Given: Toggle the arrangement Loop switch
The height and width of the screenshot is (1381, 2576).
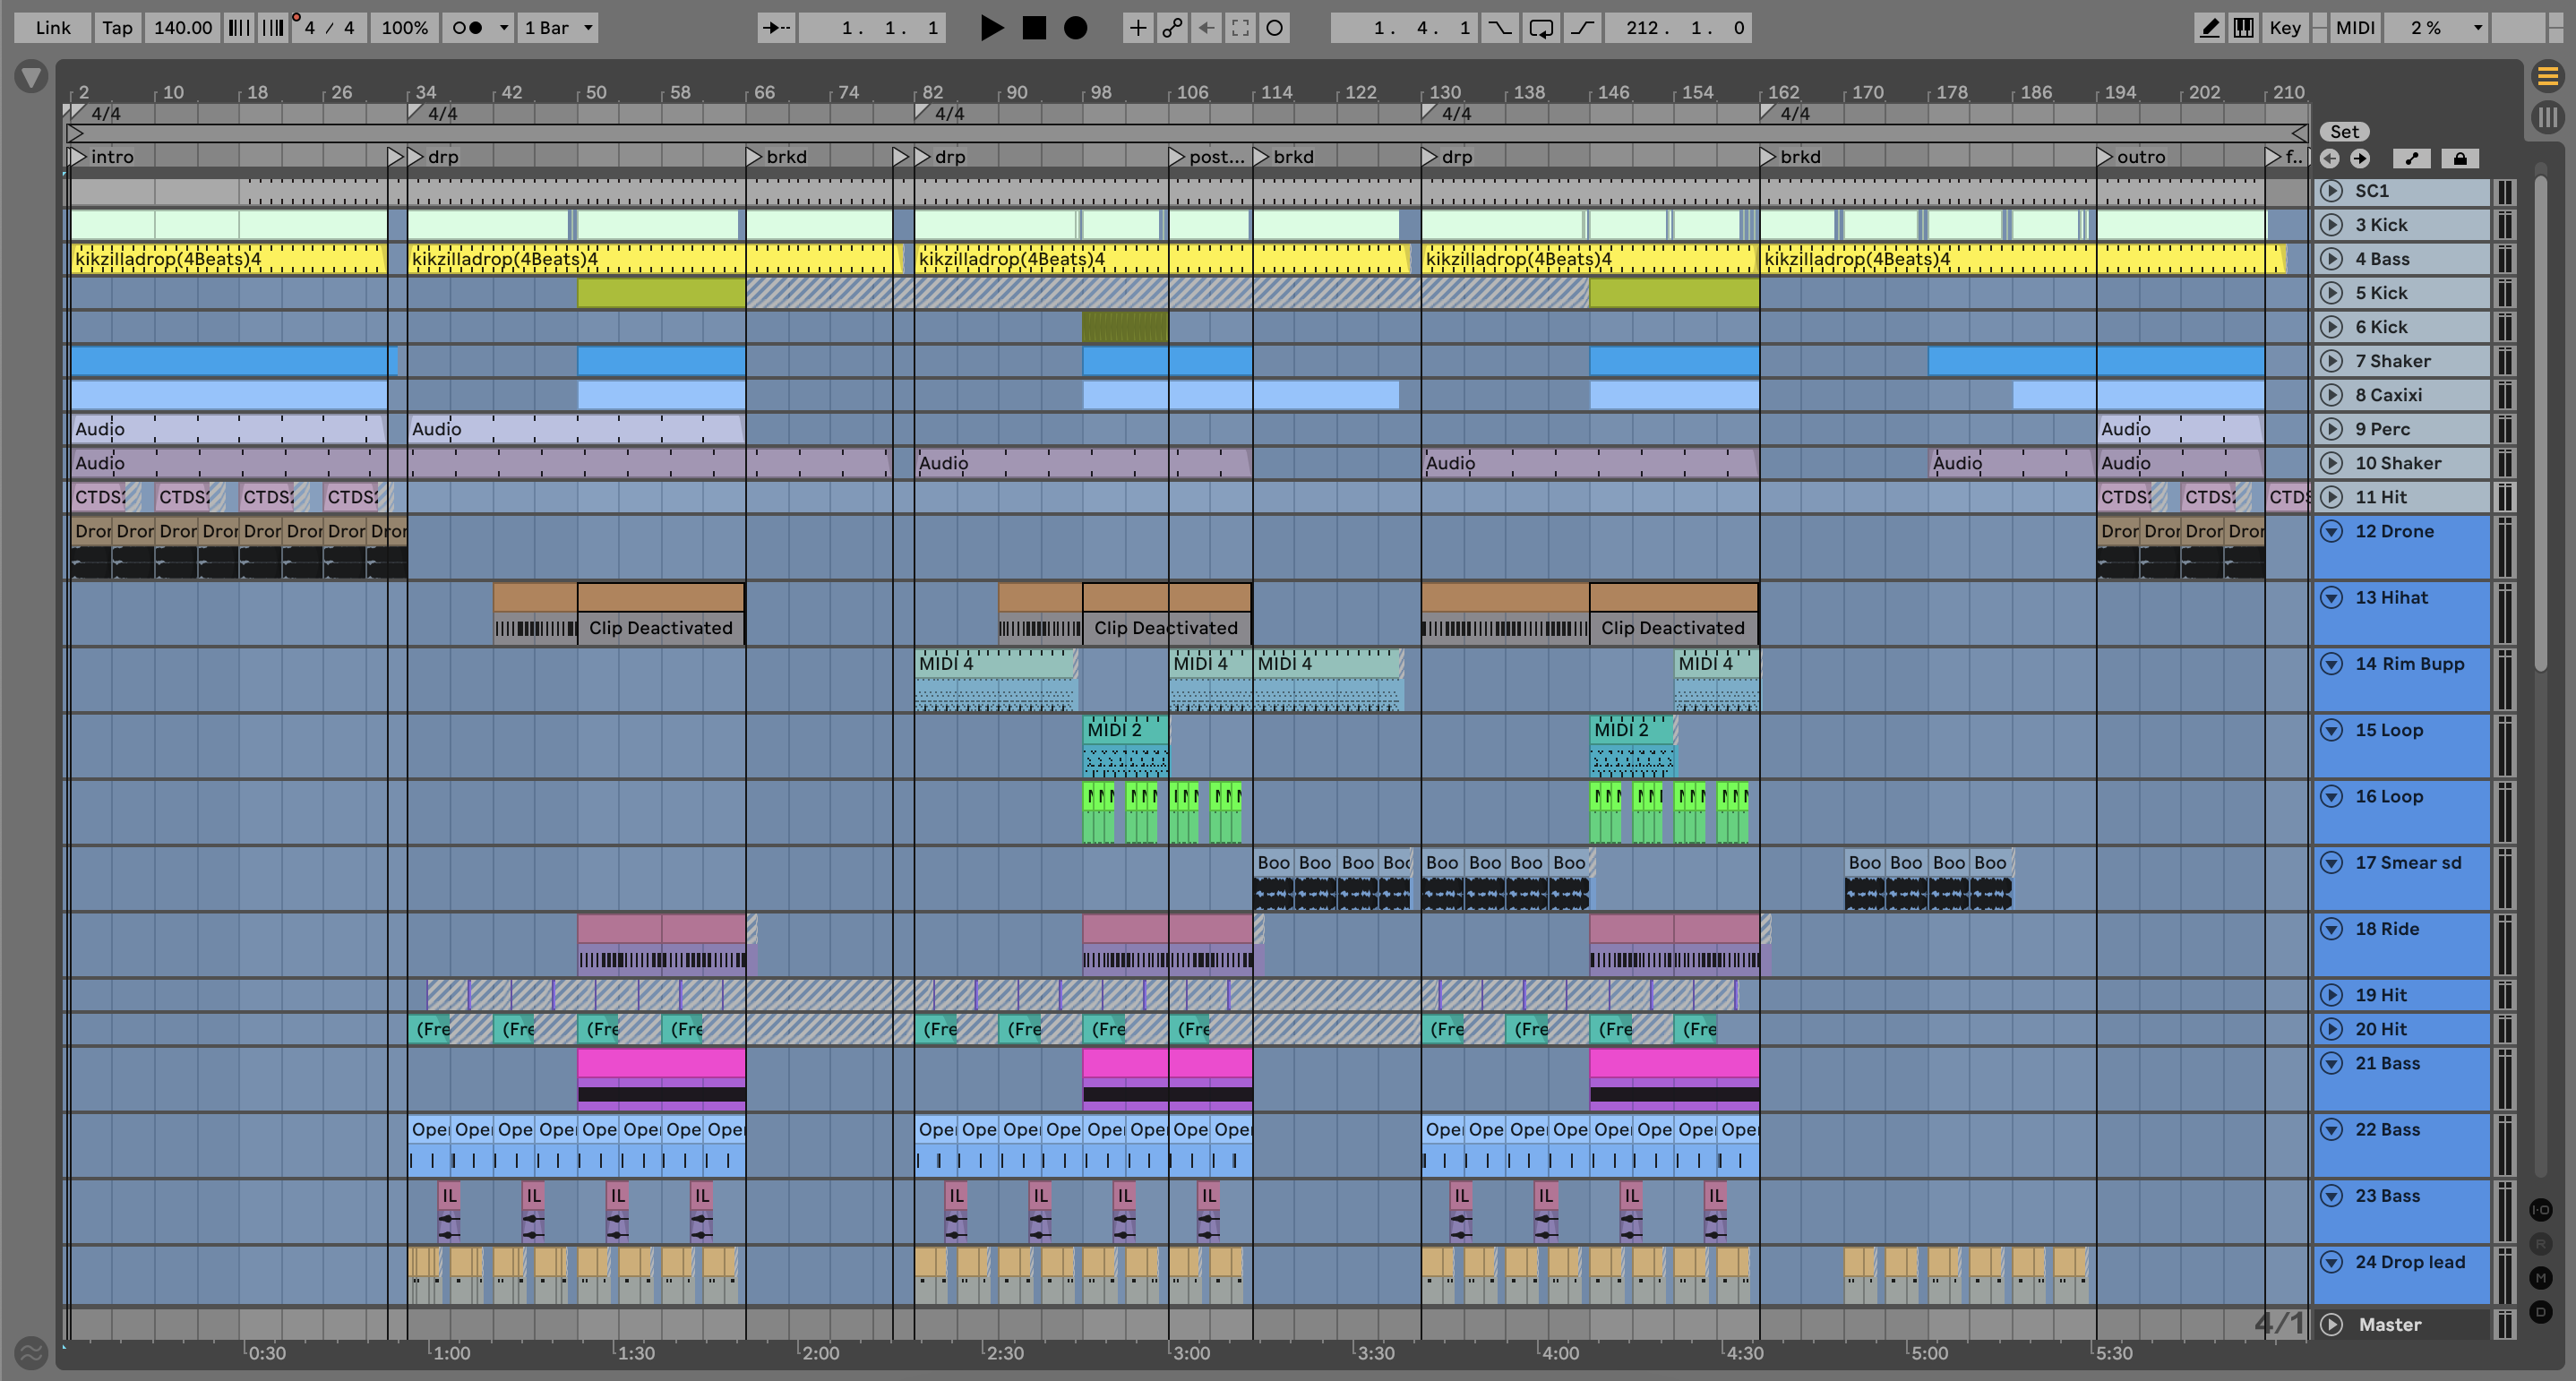Looking at the screenshot, I should (x=1541, y=28).
